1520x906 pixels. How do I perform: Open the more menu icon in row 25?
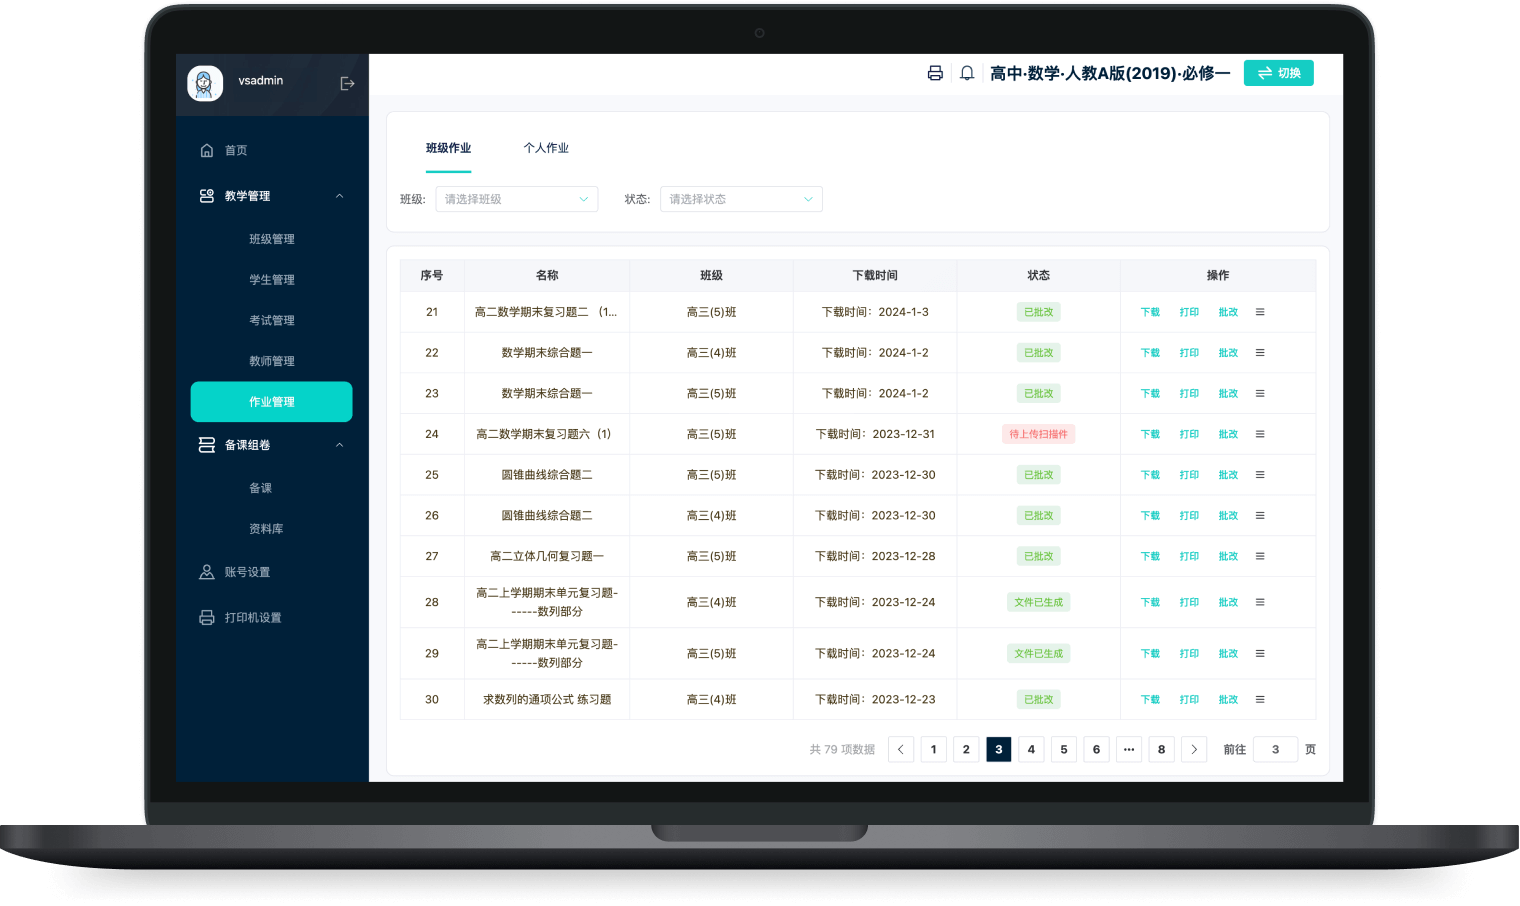coord(1260,475)
